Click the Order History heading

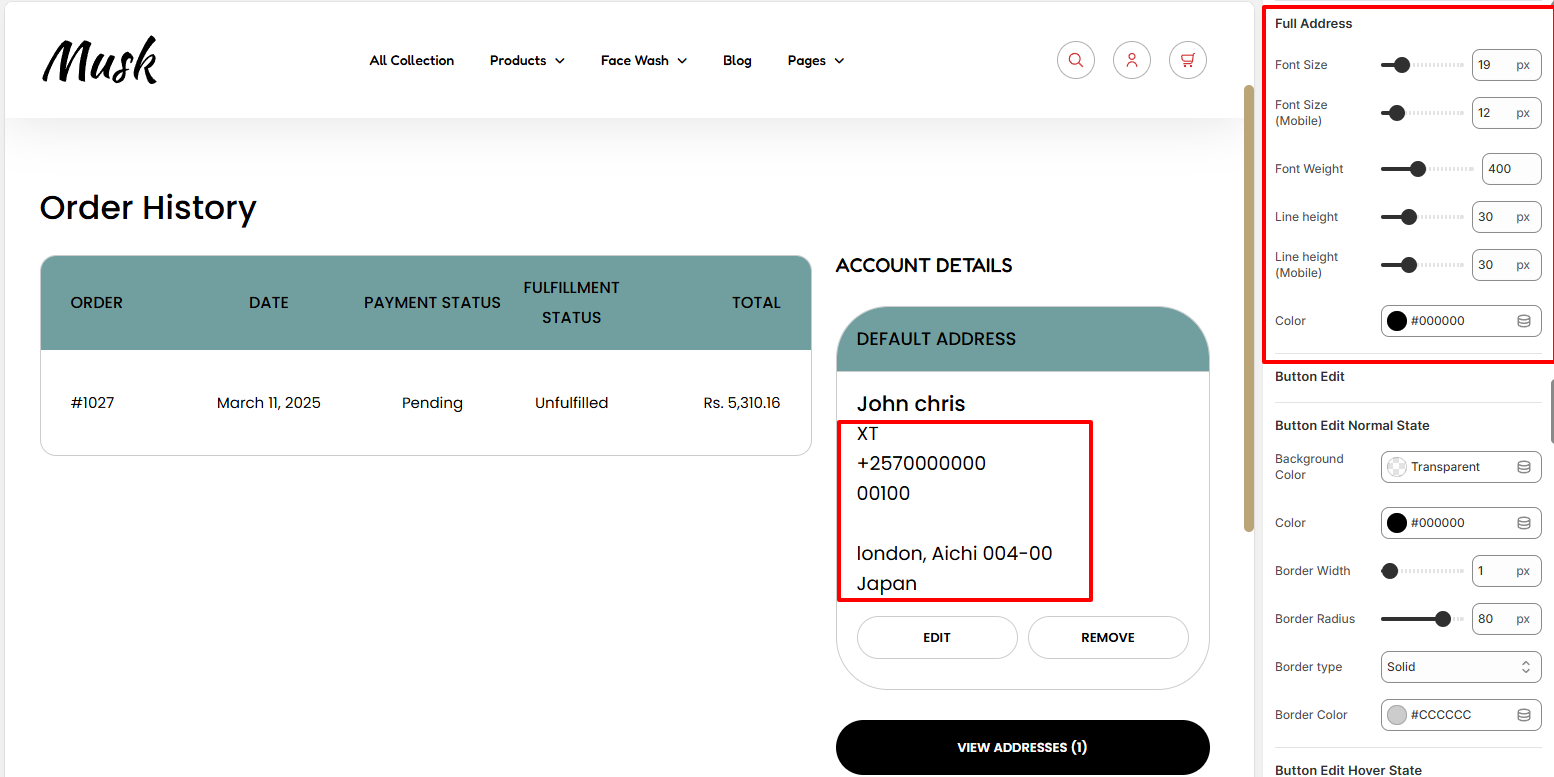(x=148, y=208)
